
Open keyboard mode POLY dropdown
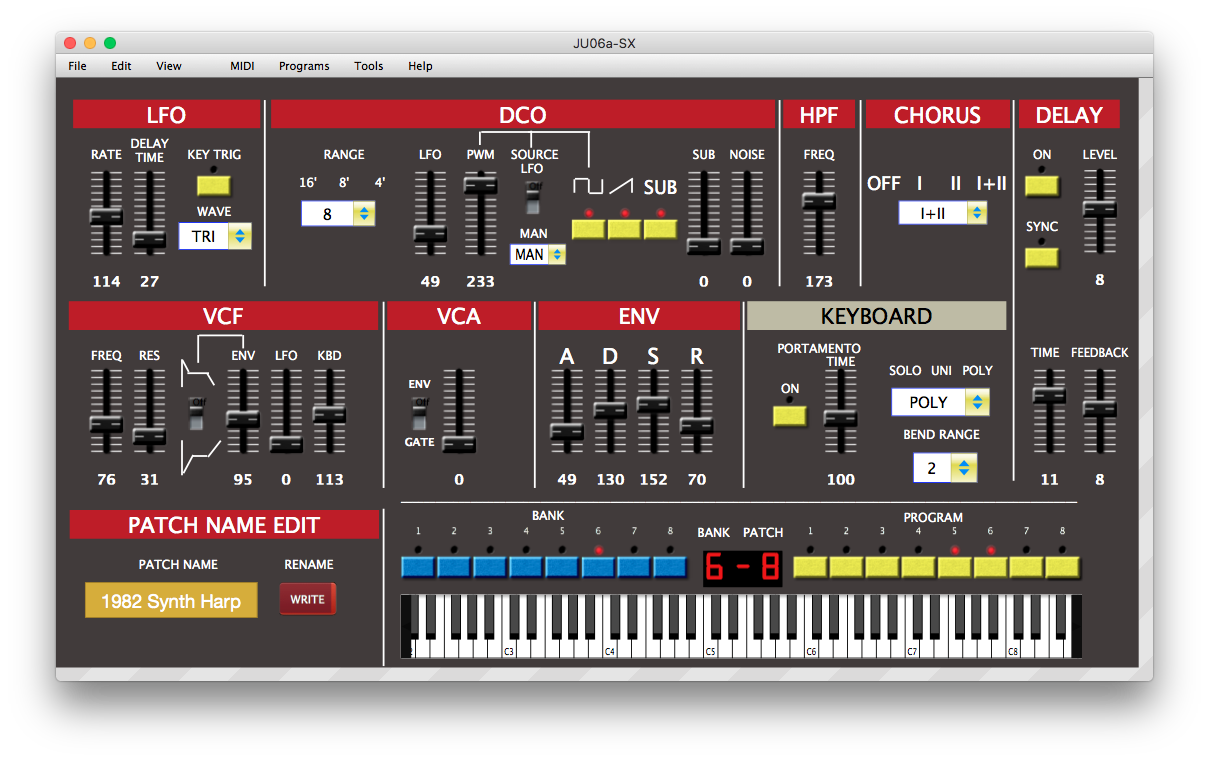pyautogui.click(x=941, y=402)
